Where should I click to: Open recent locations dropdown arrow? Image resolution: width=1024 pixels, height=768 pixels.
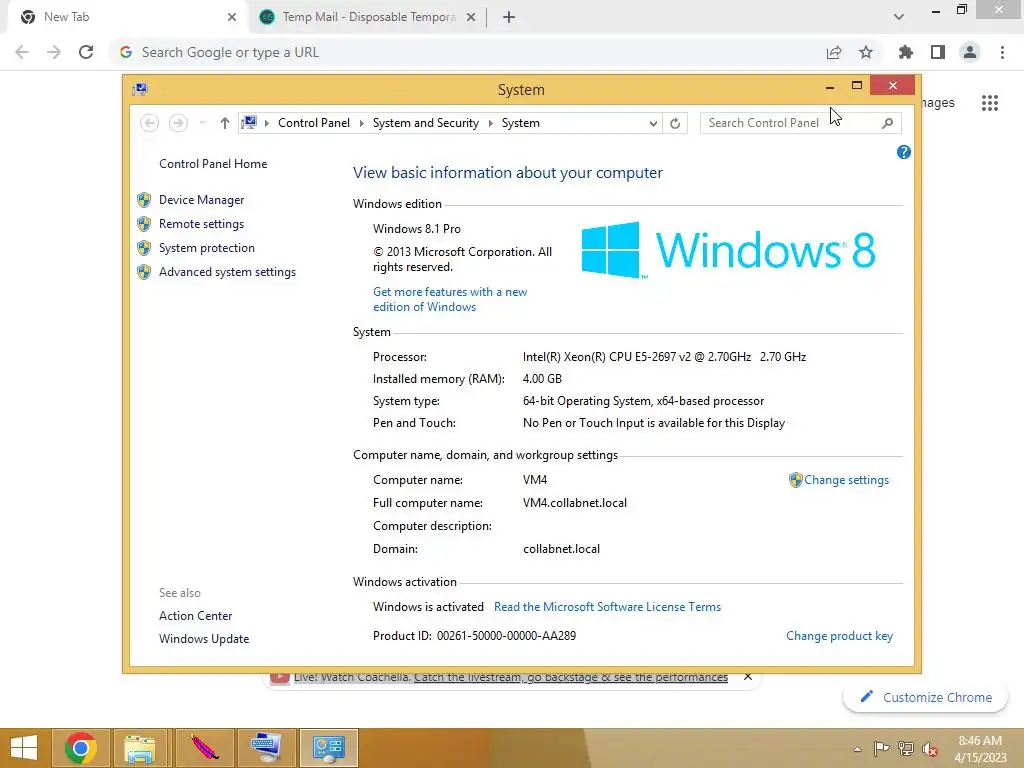[202, 123]
